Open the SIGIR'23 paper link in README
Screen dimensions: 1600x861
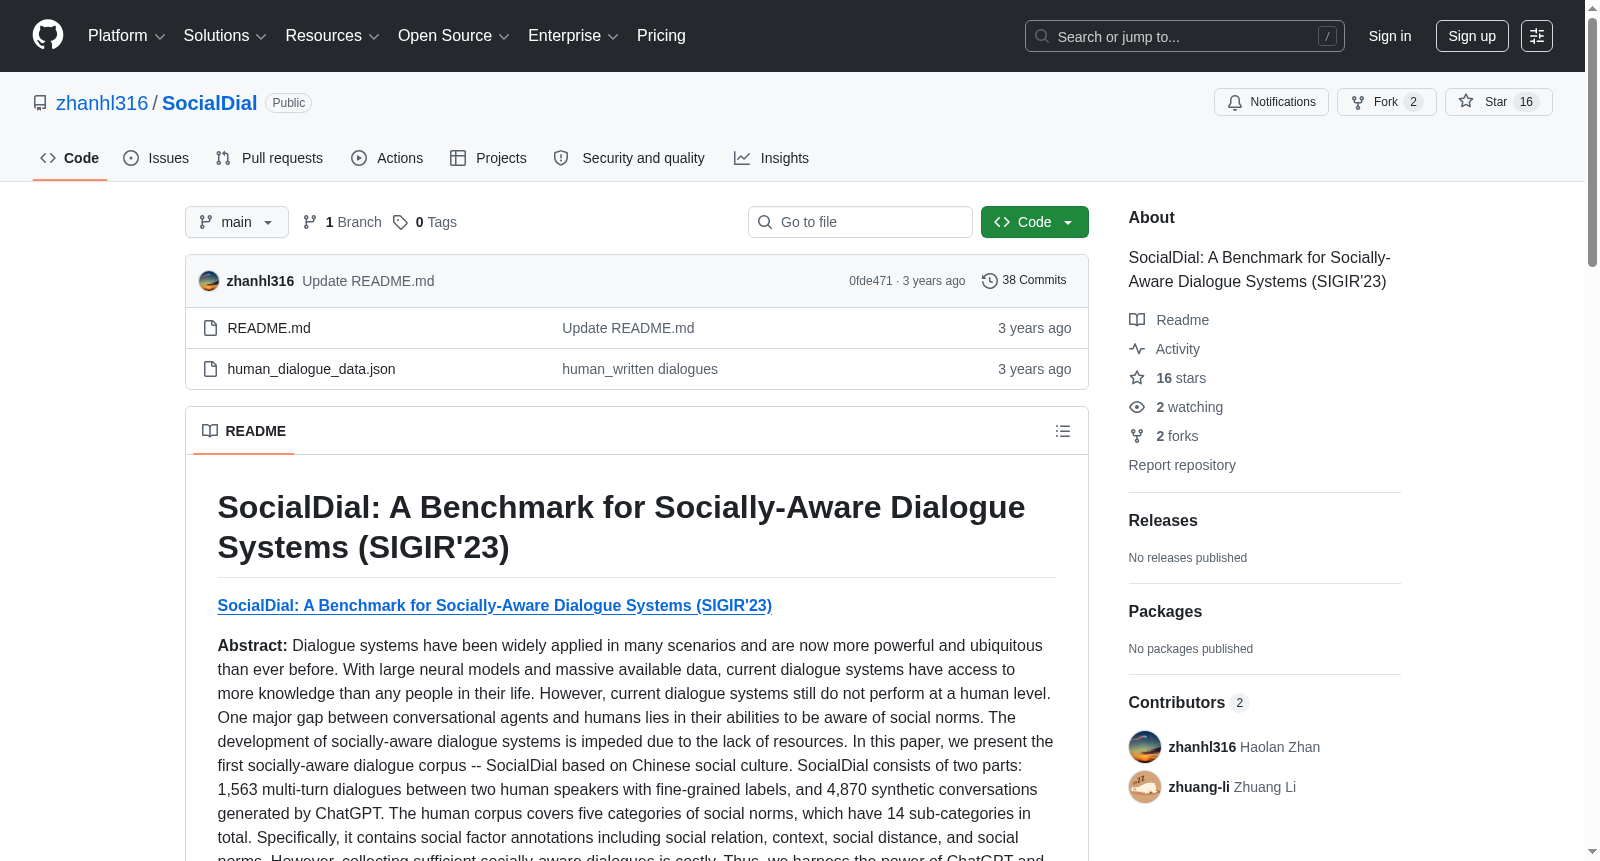point(495,606)
